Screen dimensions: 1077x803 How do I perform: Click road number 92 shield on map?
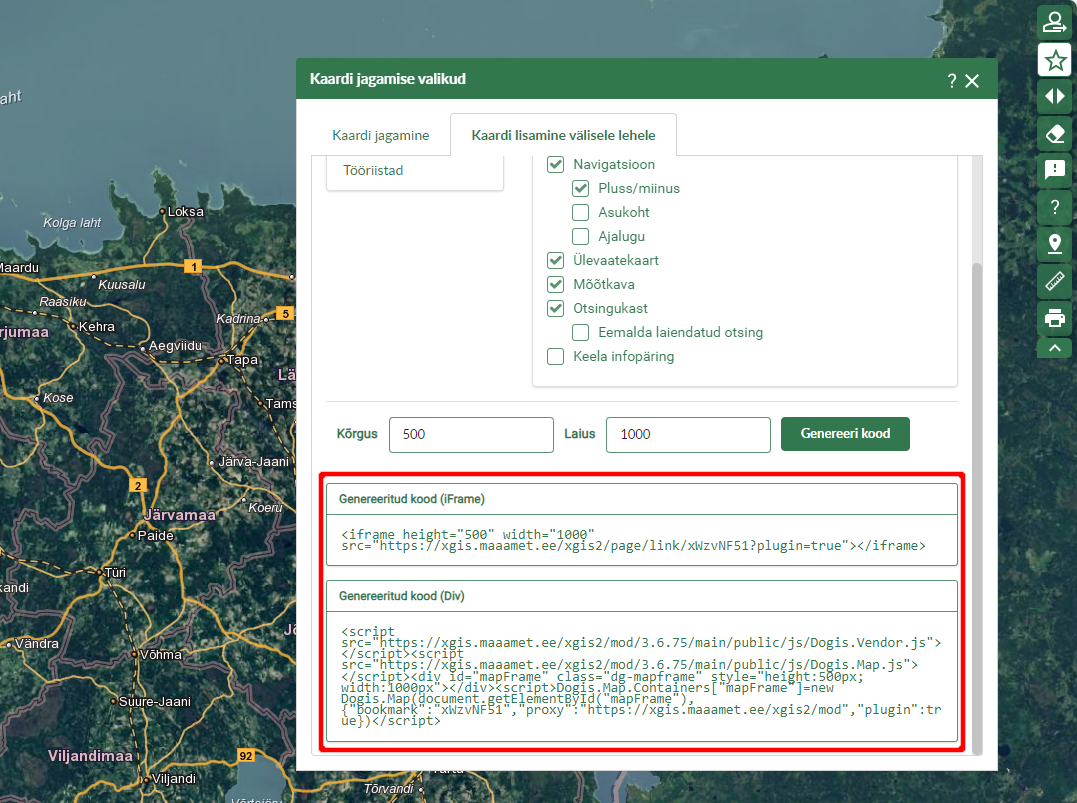point(246,756)
